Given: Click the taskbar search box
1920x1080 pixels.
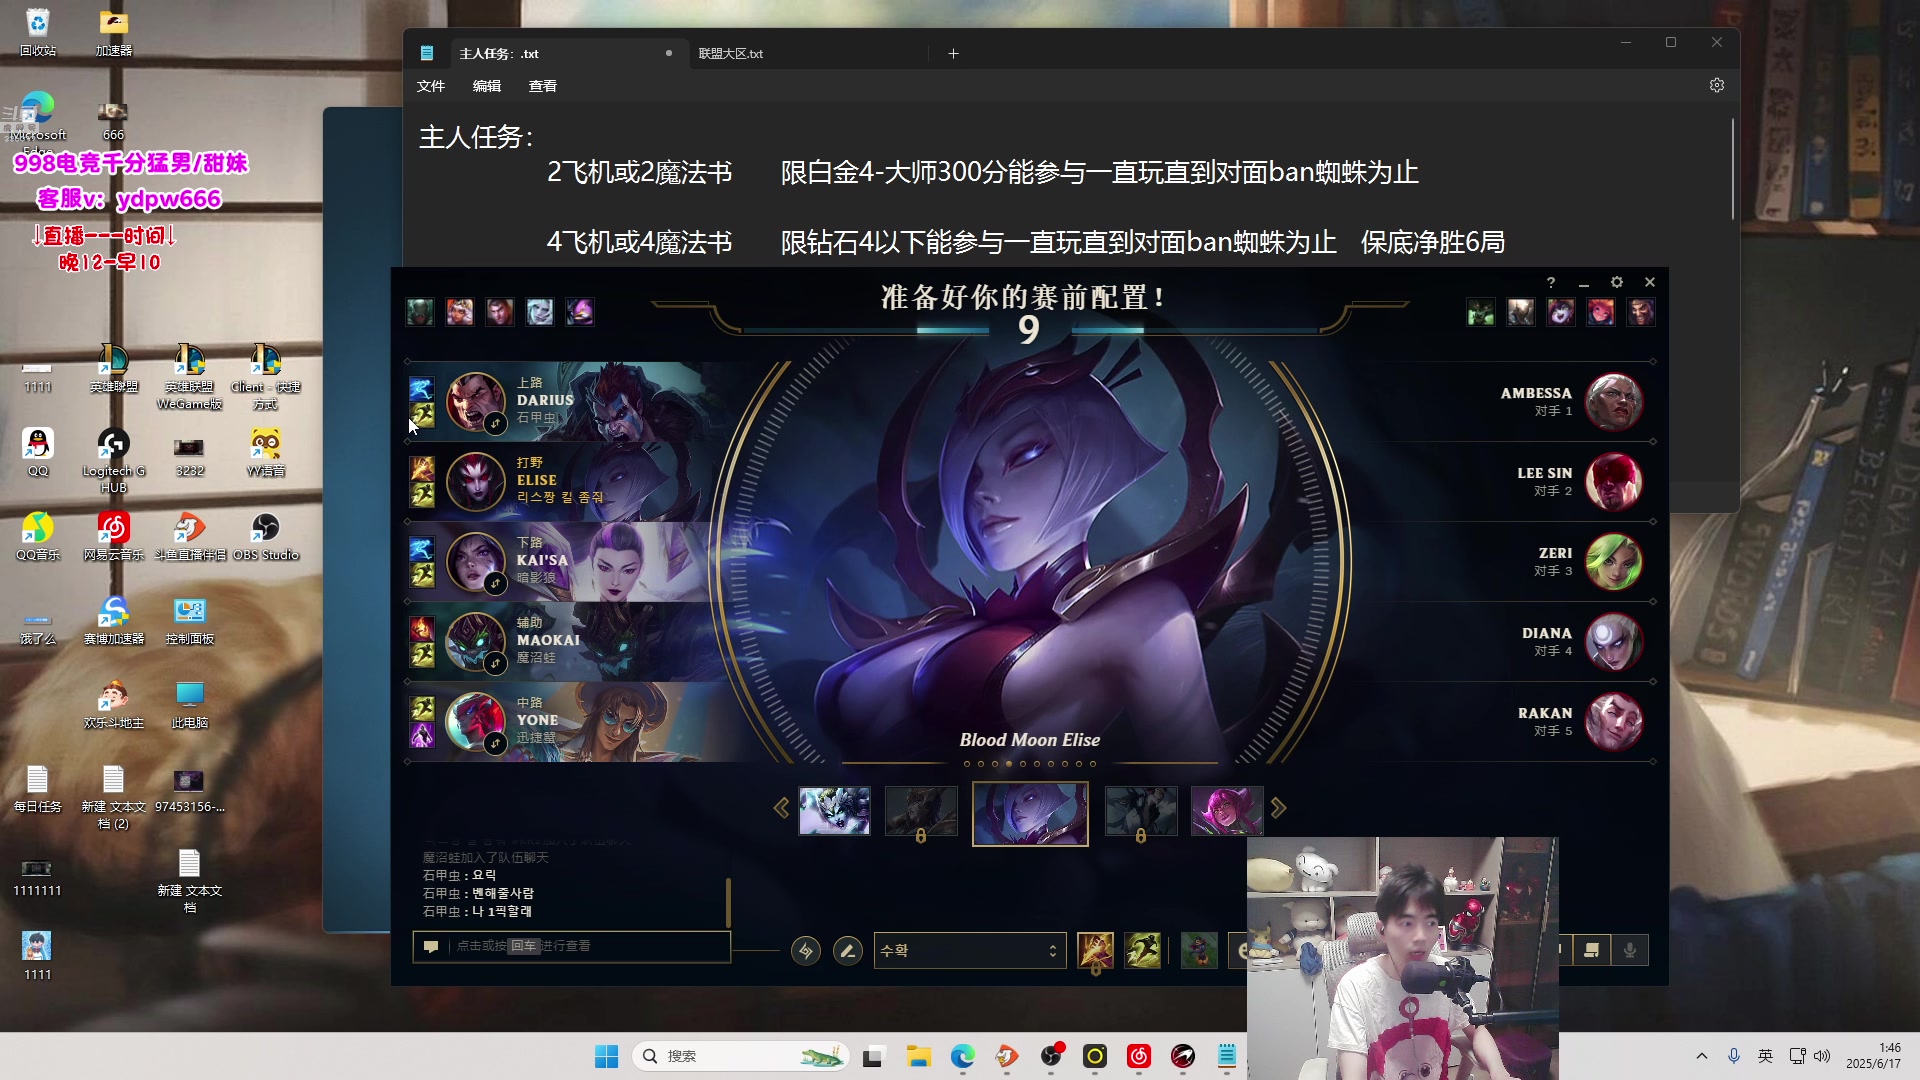Looking at the screenshot, I should pyautogui.click(x=741, y=1056).
